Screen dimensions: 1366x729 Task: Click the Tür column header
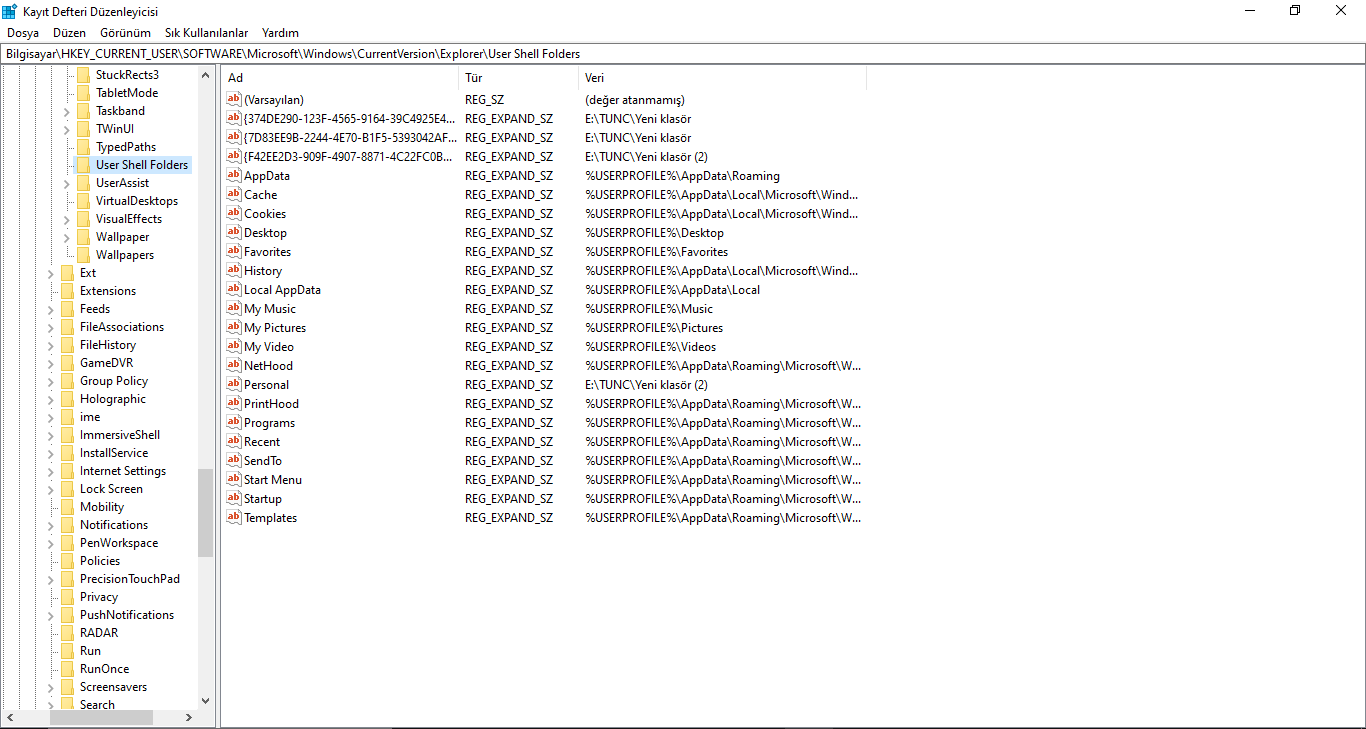tap(519, 78)
